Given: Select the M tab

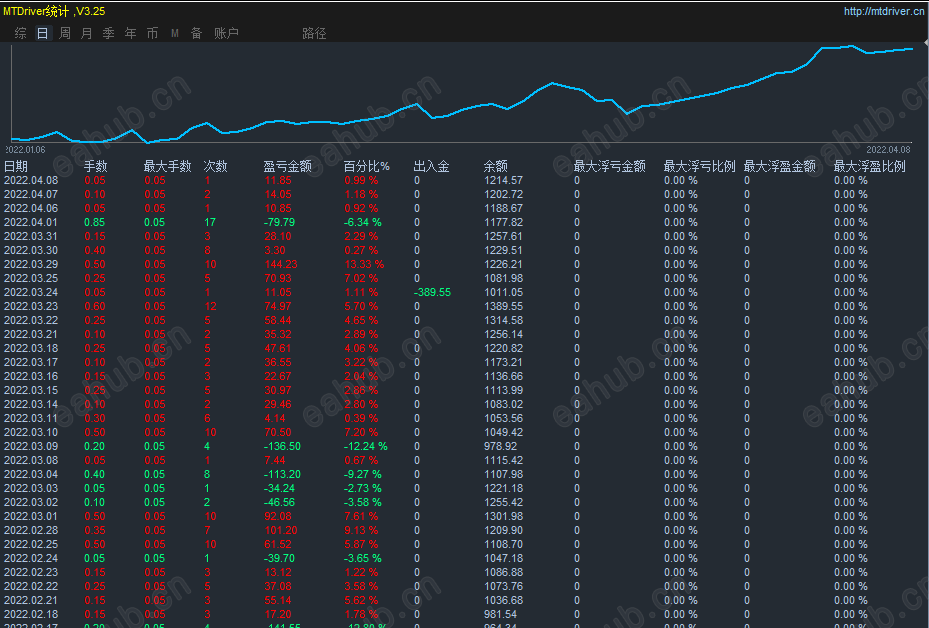Looking at the screenshot, I should (175, 33).
